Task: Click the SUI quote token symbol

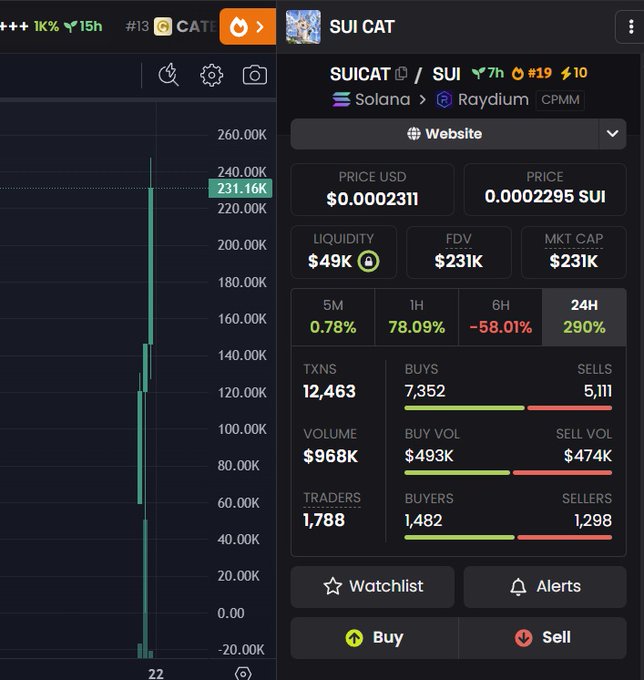Action: [x=446, y=74]
